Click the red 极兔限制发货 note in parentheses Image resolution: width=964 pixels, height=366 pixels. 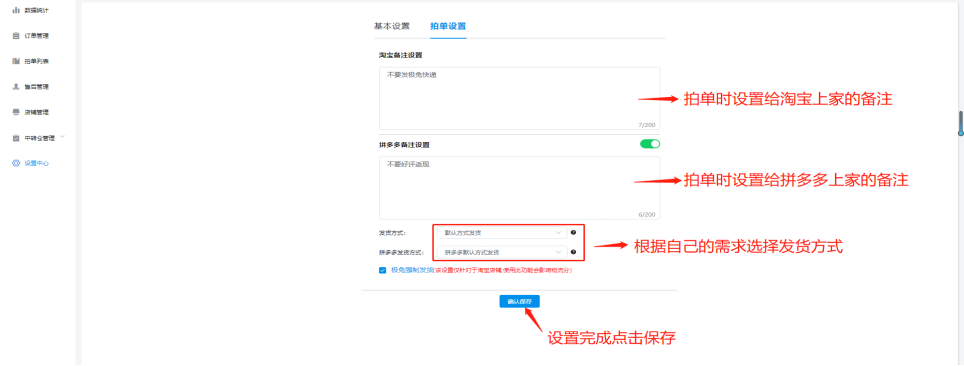[x=502, y=270]
